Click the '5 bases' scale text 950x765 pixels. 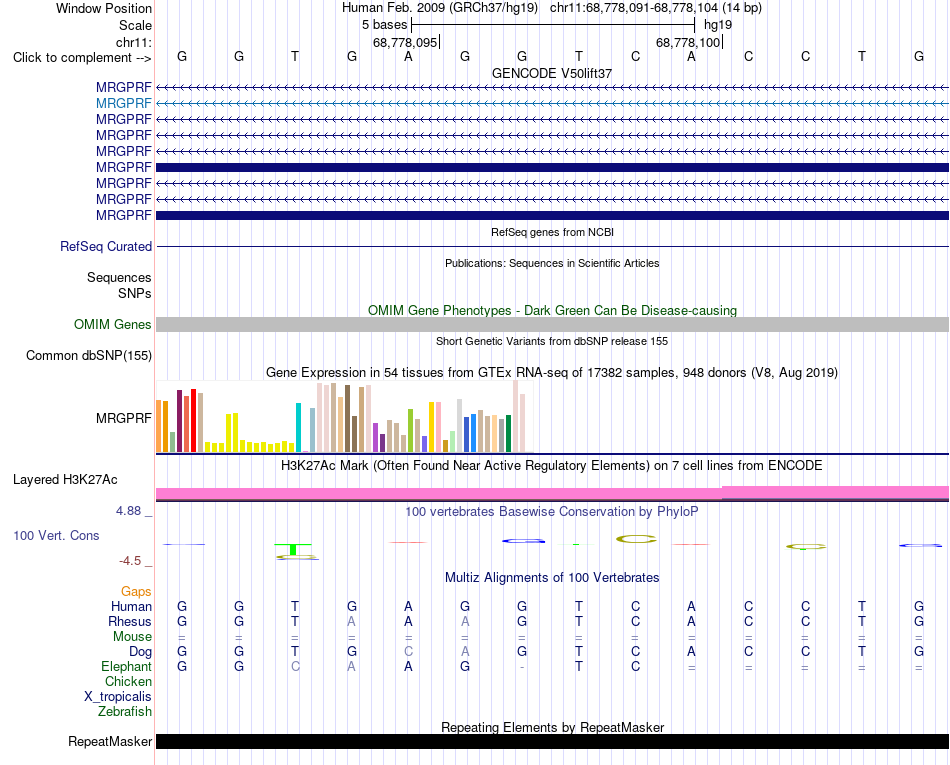385,25
